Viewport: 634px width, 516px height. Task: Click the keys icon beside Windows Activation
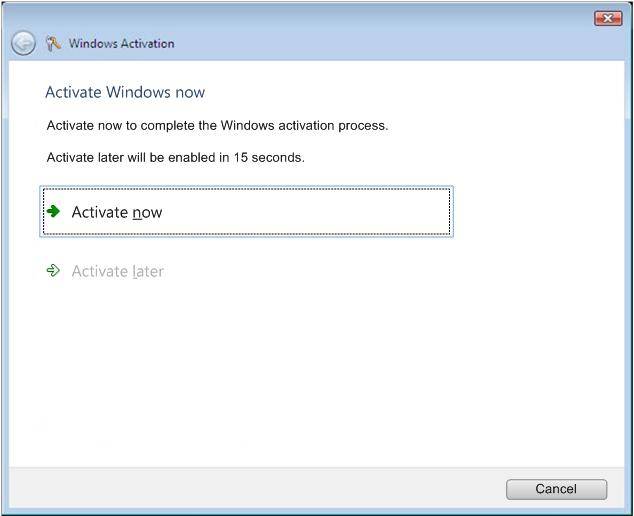tap(53, 43)
